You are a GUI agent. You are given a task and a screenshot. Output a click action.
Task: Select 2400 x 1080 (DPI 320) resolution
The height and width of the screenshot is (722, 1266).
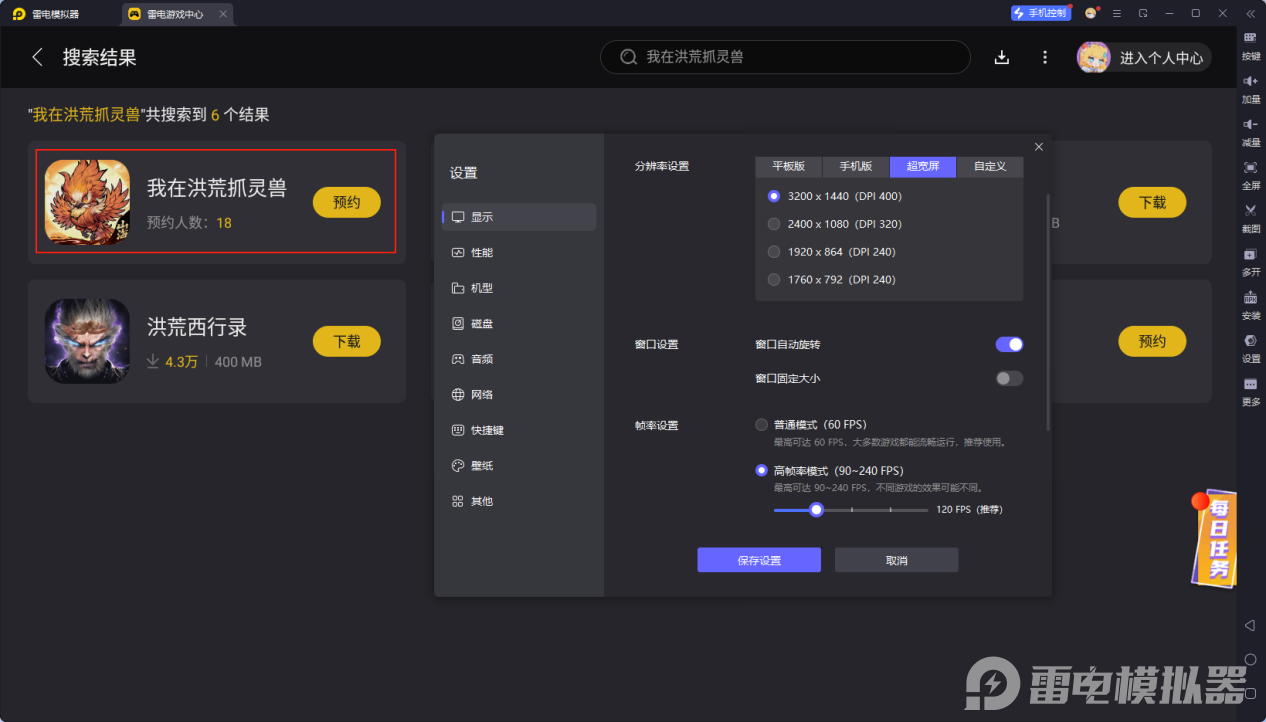pos(773,224)
